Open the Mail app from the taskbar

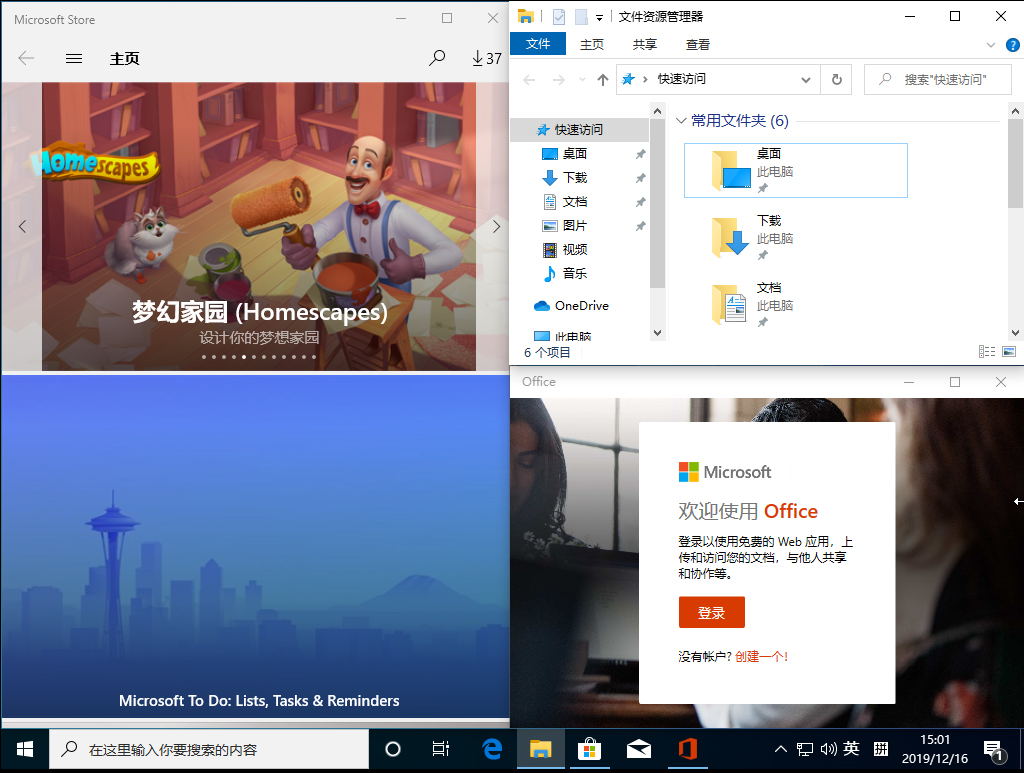click(x=638, y=749)
